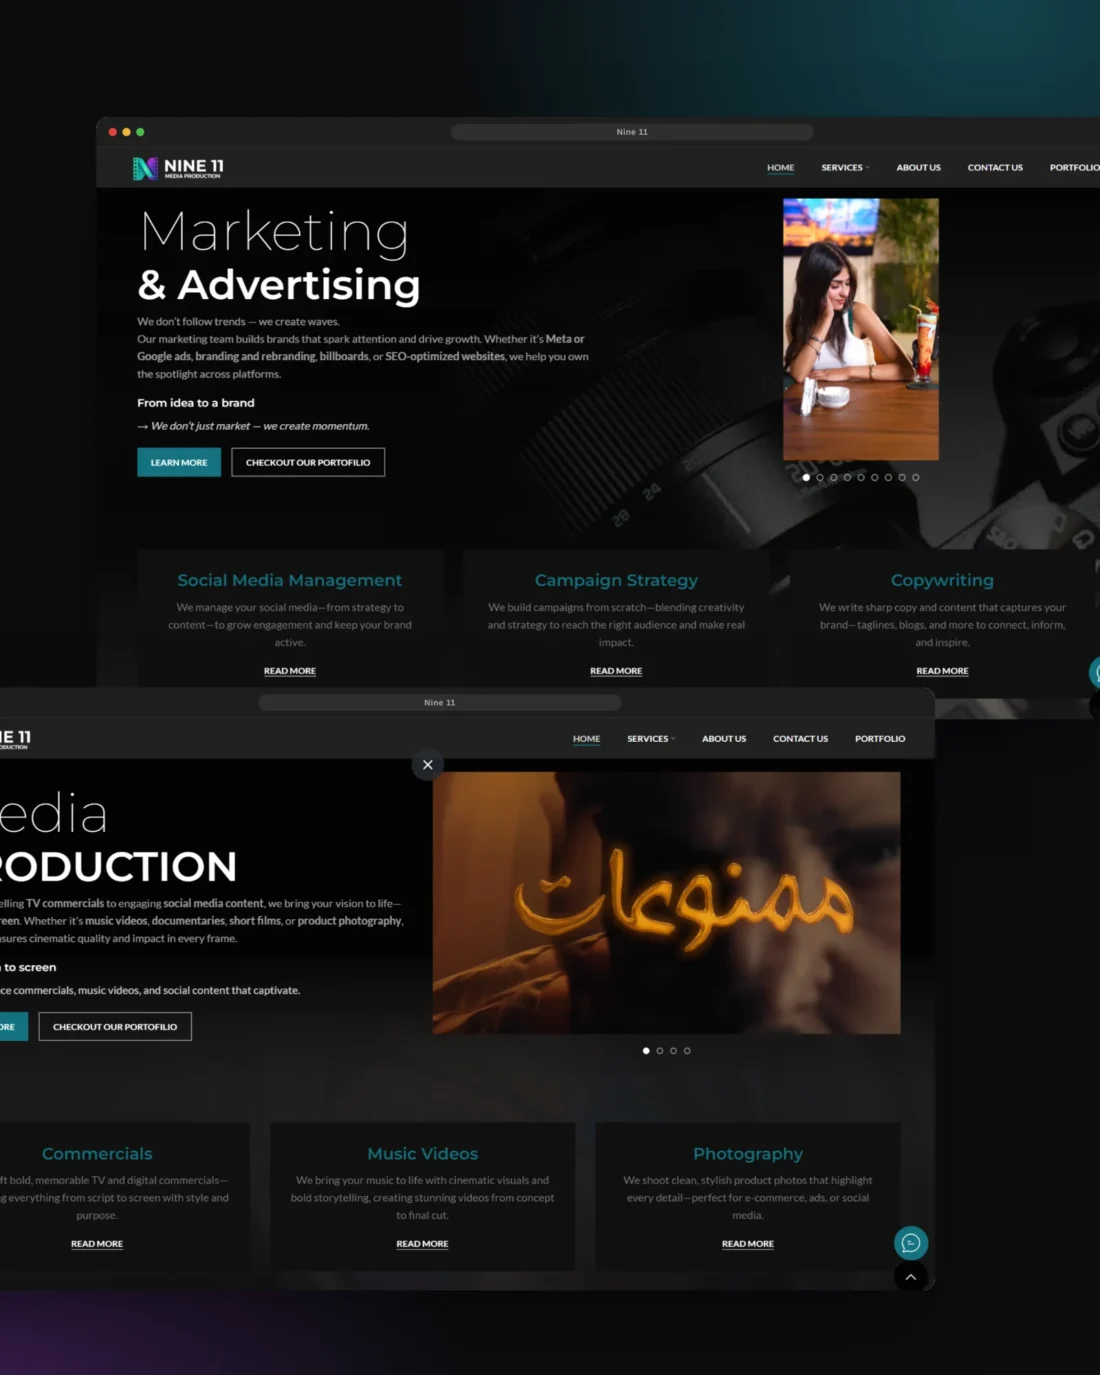Click READ MORE under Copywriting

click(942, 671)
